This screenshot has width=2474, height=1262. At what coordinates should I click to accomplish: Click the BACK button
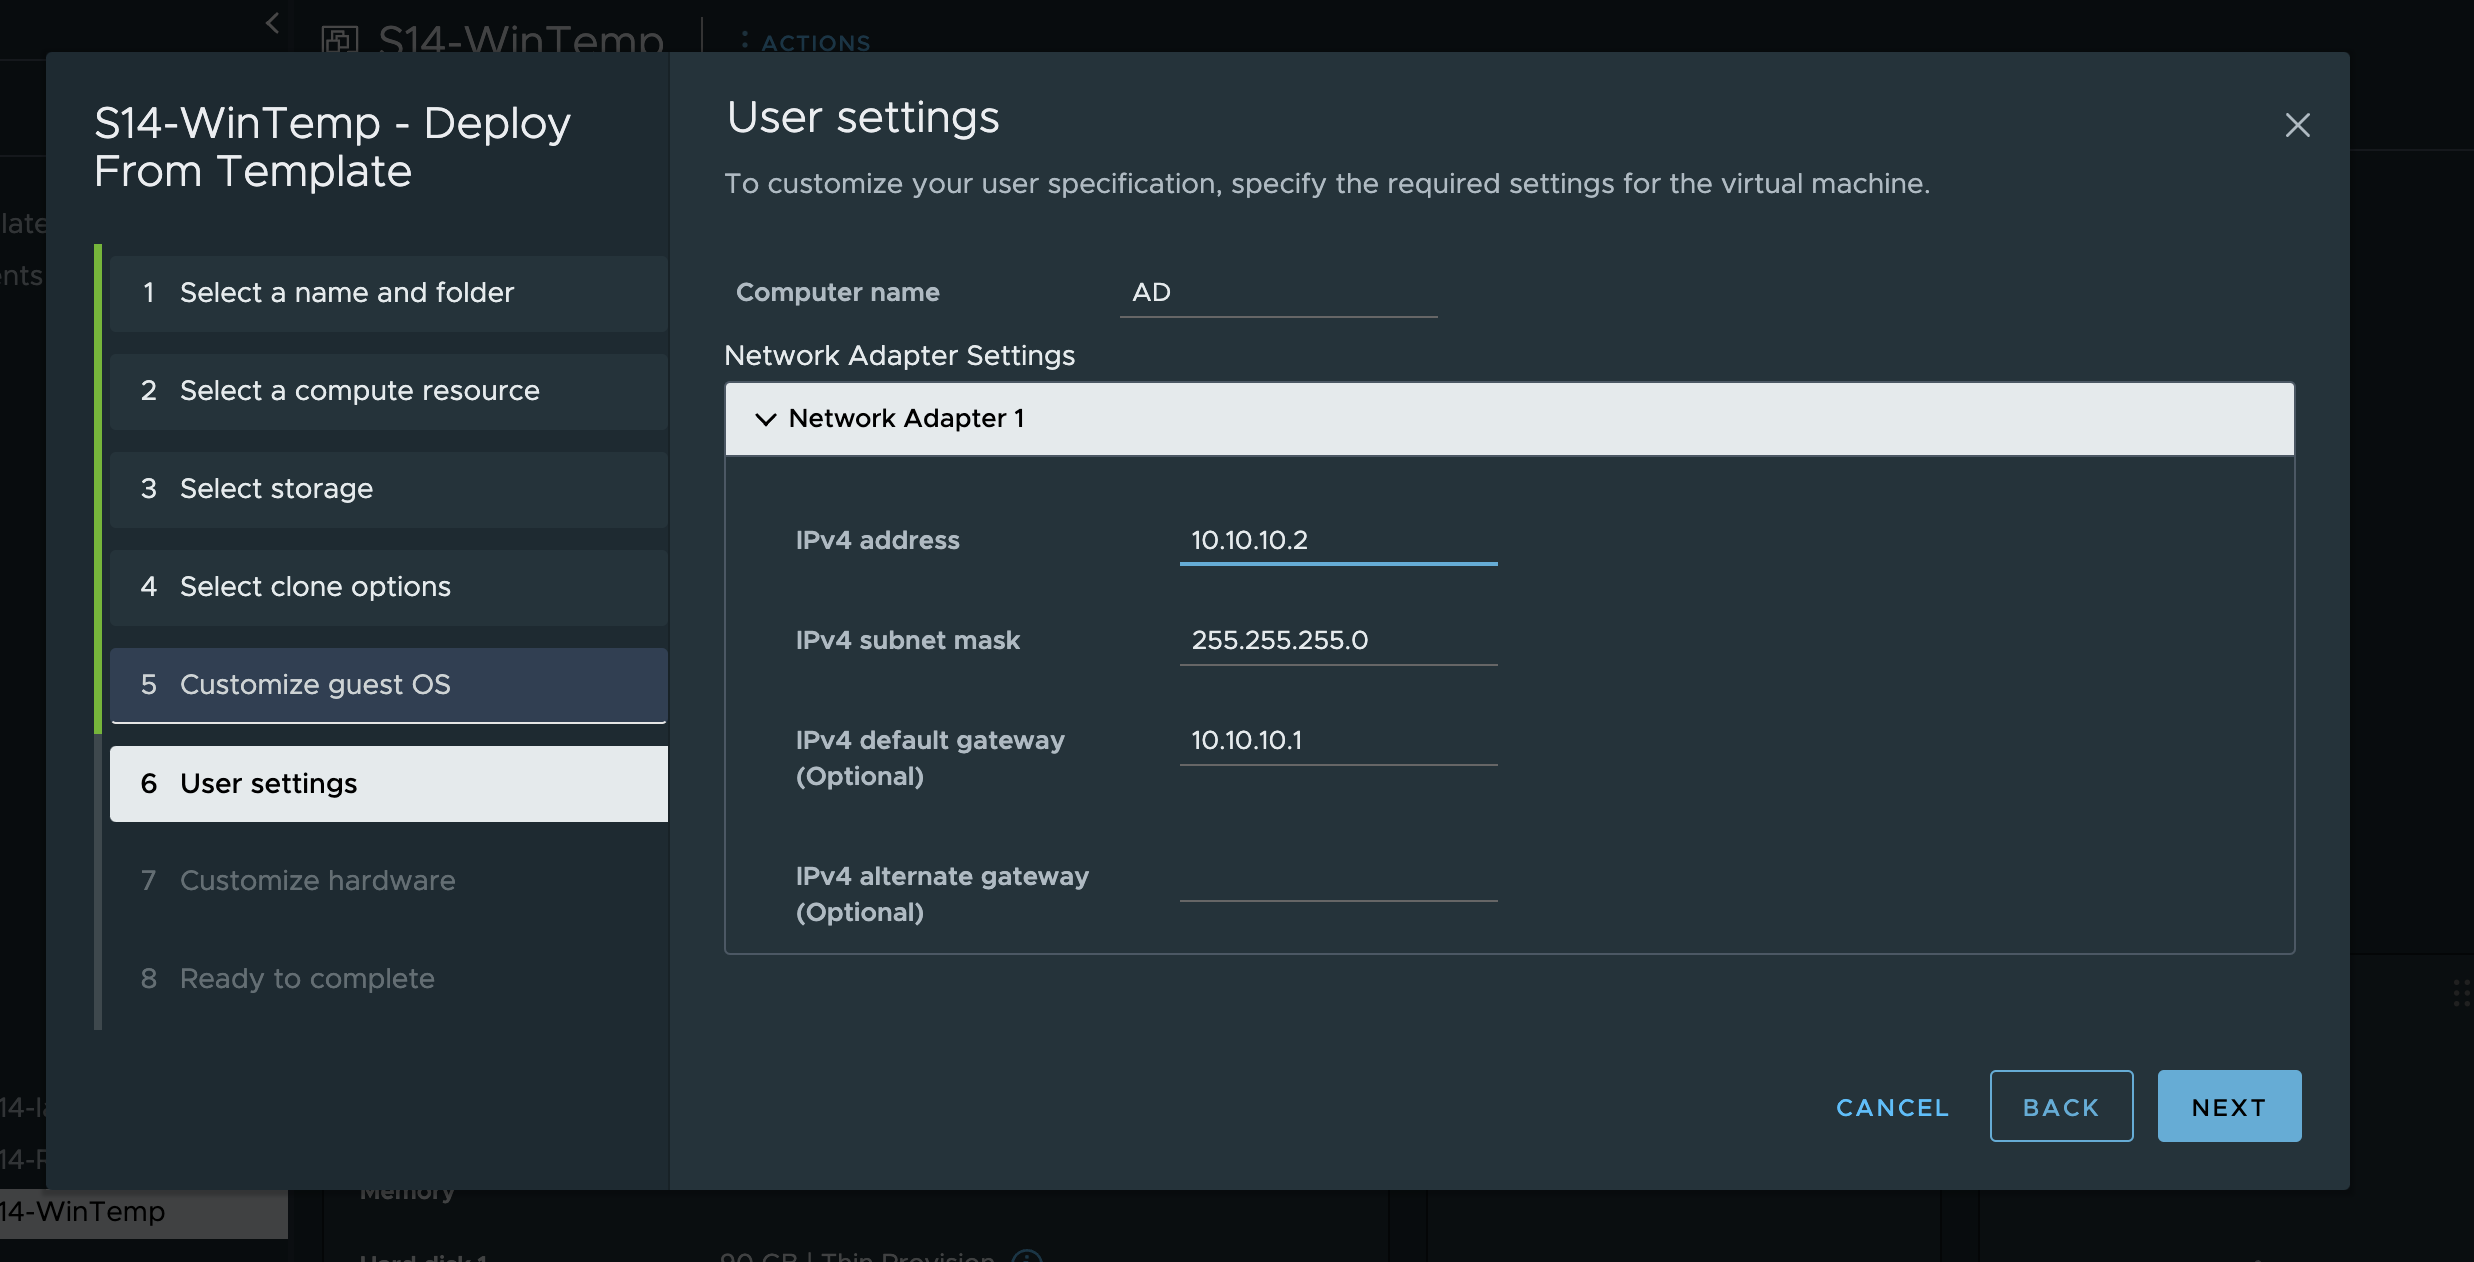[2060, 1107]
